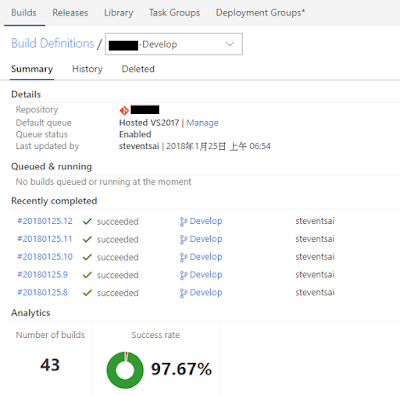The width and height of the screenshot is (400, 395).
Task: Open build #20180125.9
Action: [42, 275]
